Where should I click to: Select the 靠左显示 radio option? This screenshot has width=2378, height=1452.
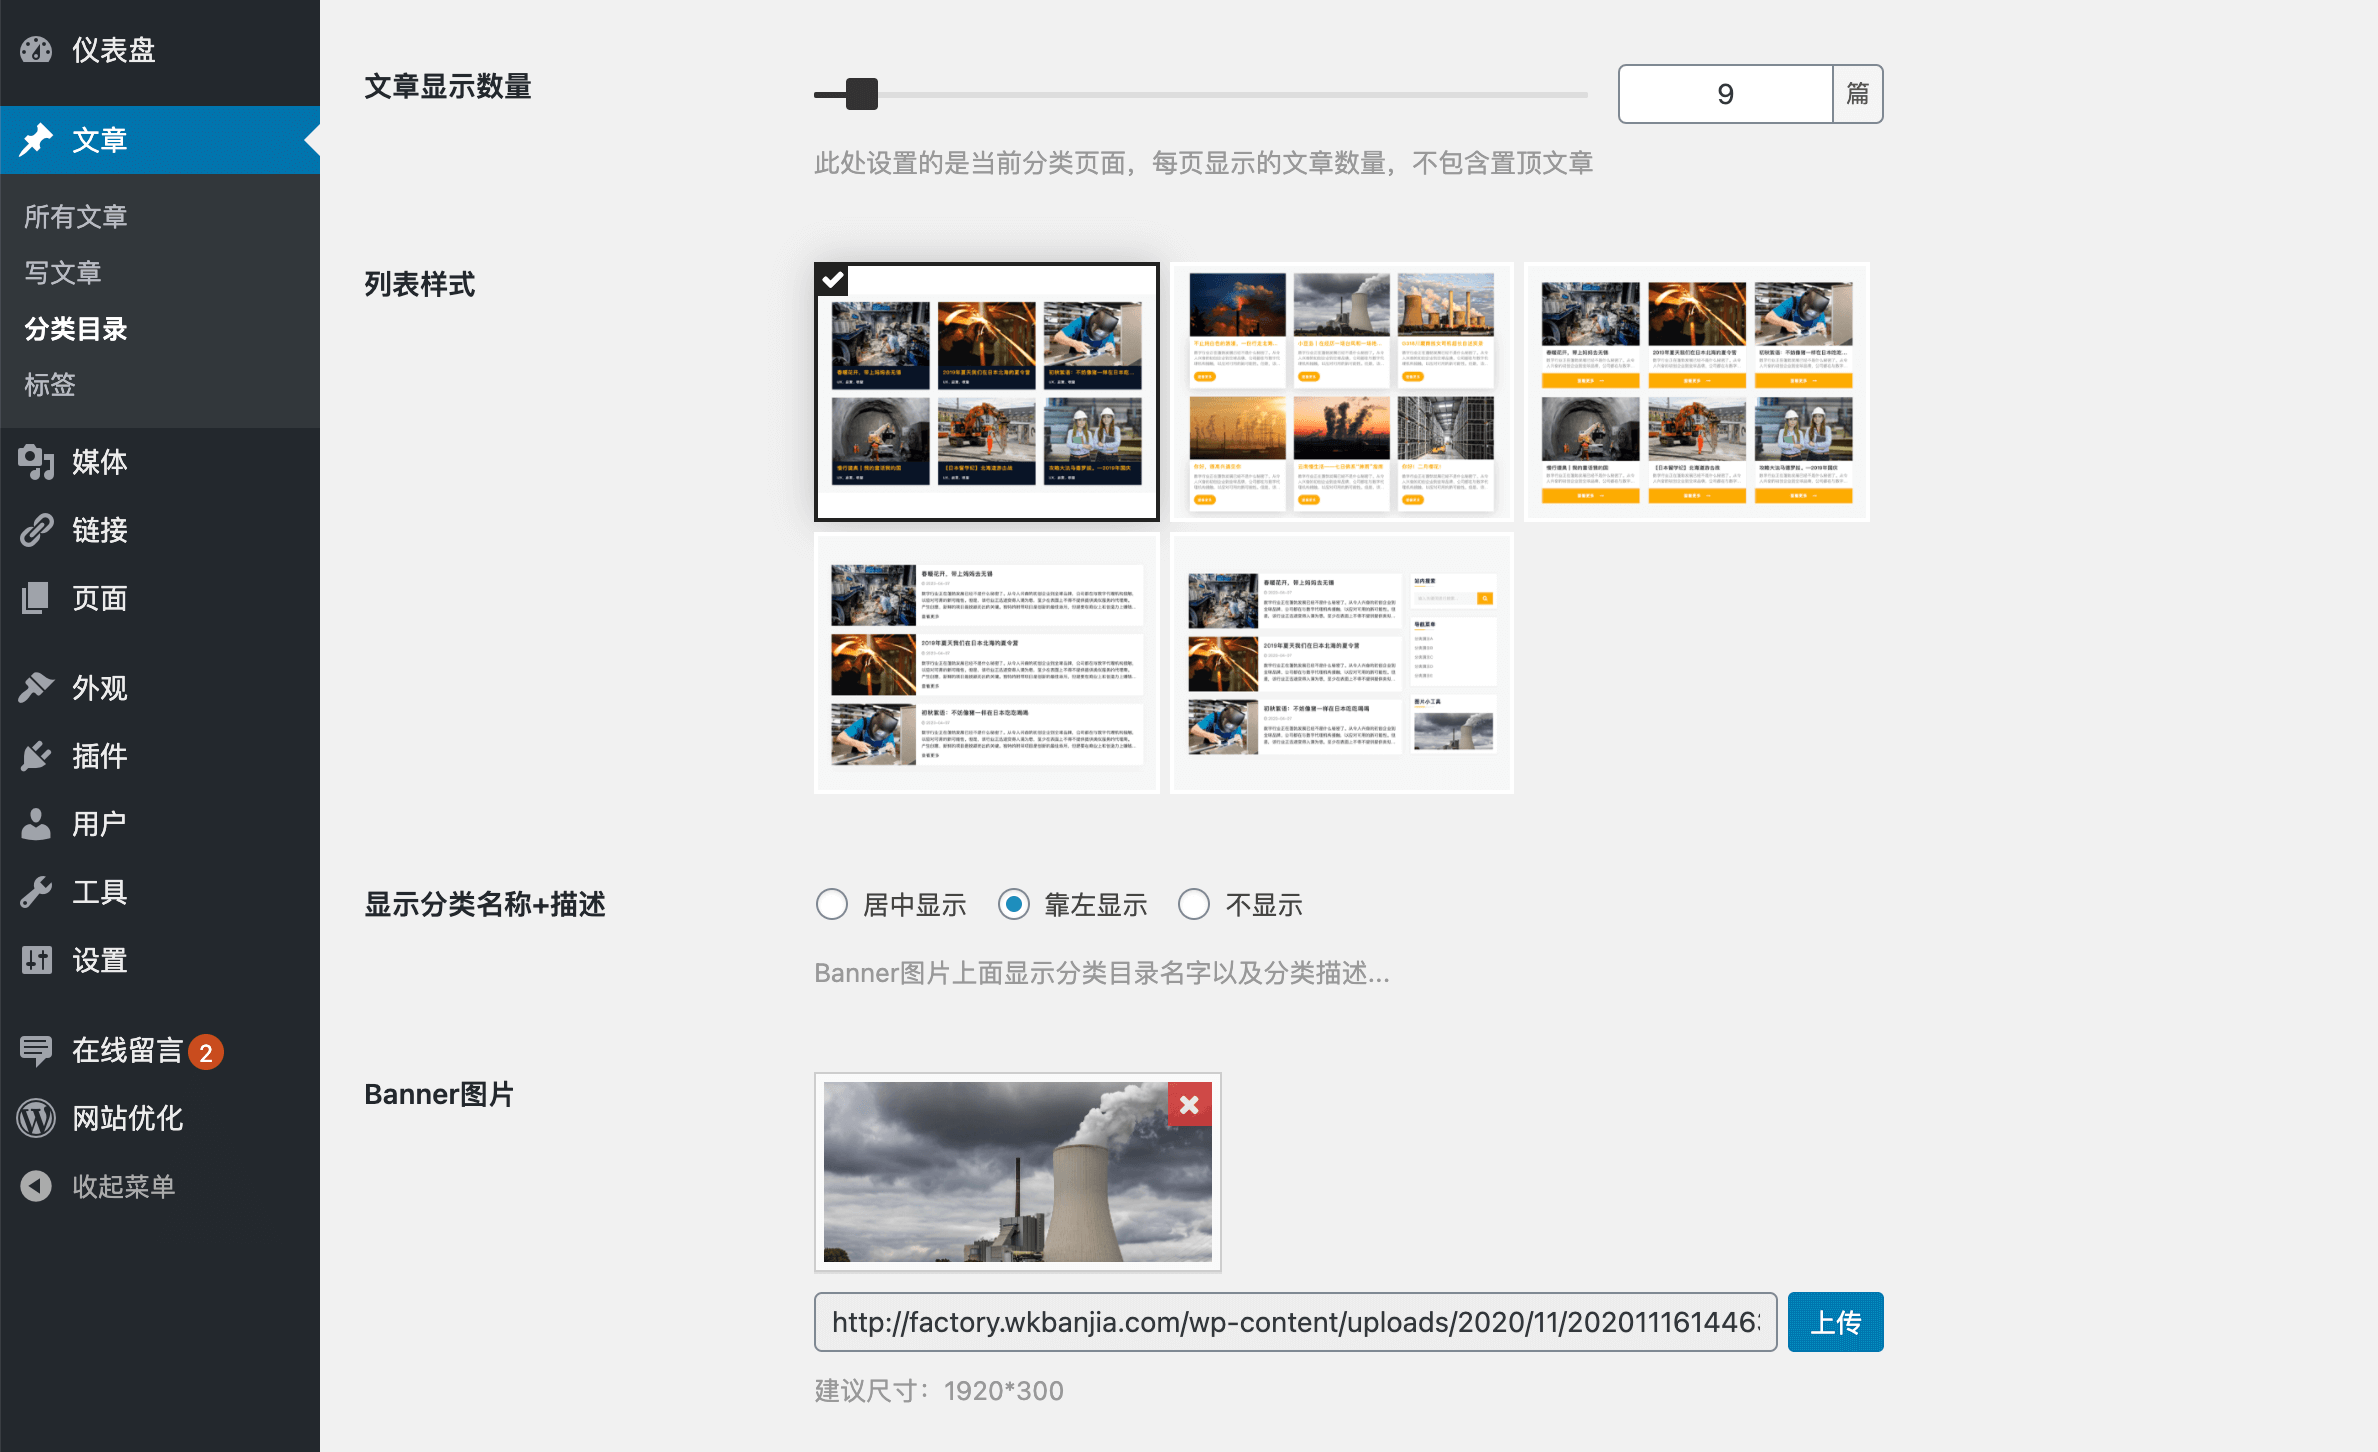1013,905
